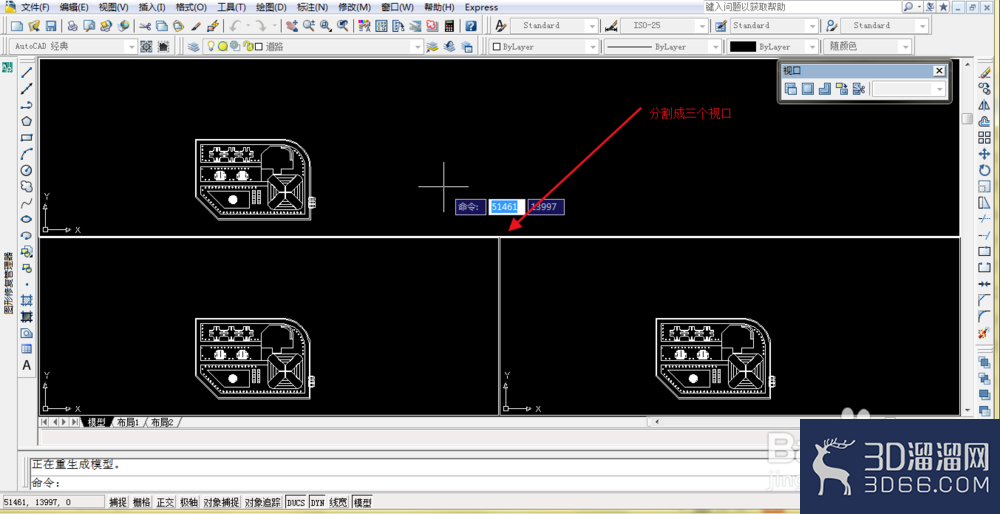Select the Ellipse draw tool

[27, 219]
